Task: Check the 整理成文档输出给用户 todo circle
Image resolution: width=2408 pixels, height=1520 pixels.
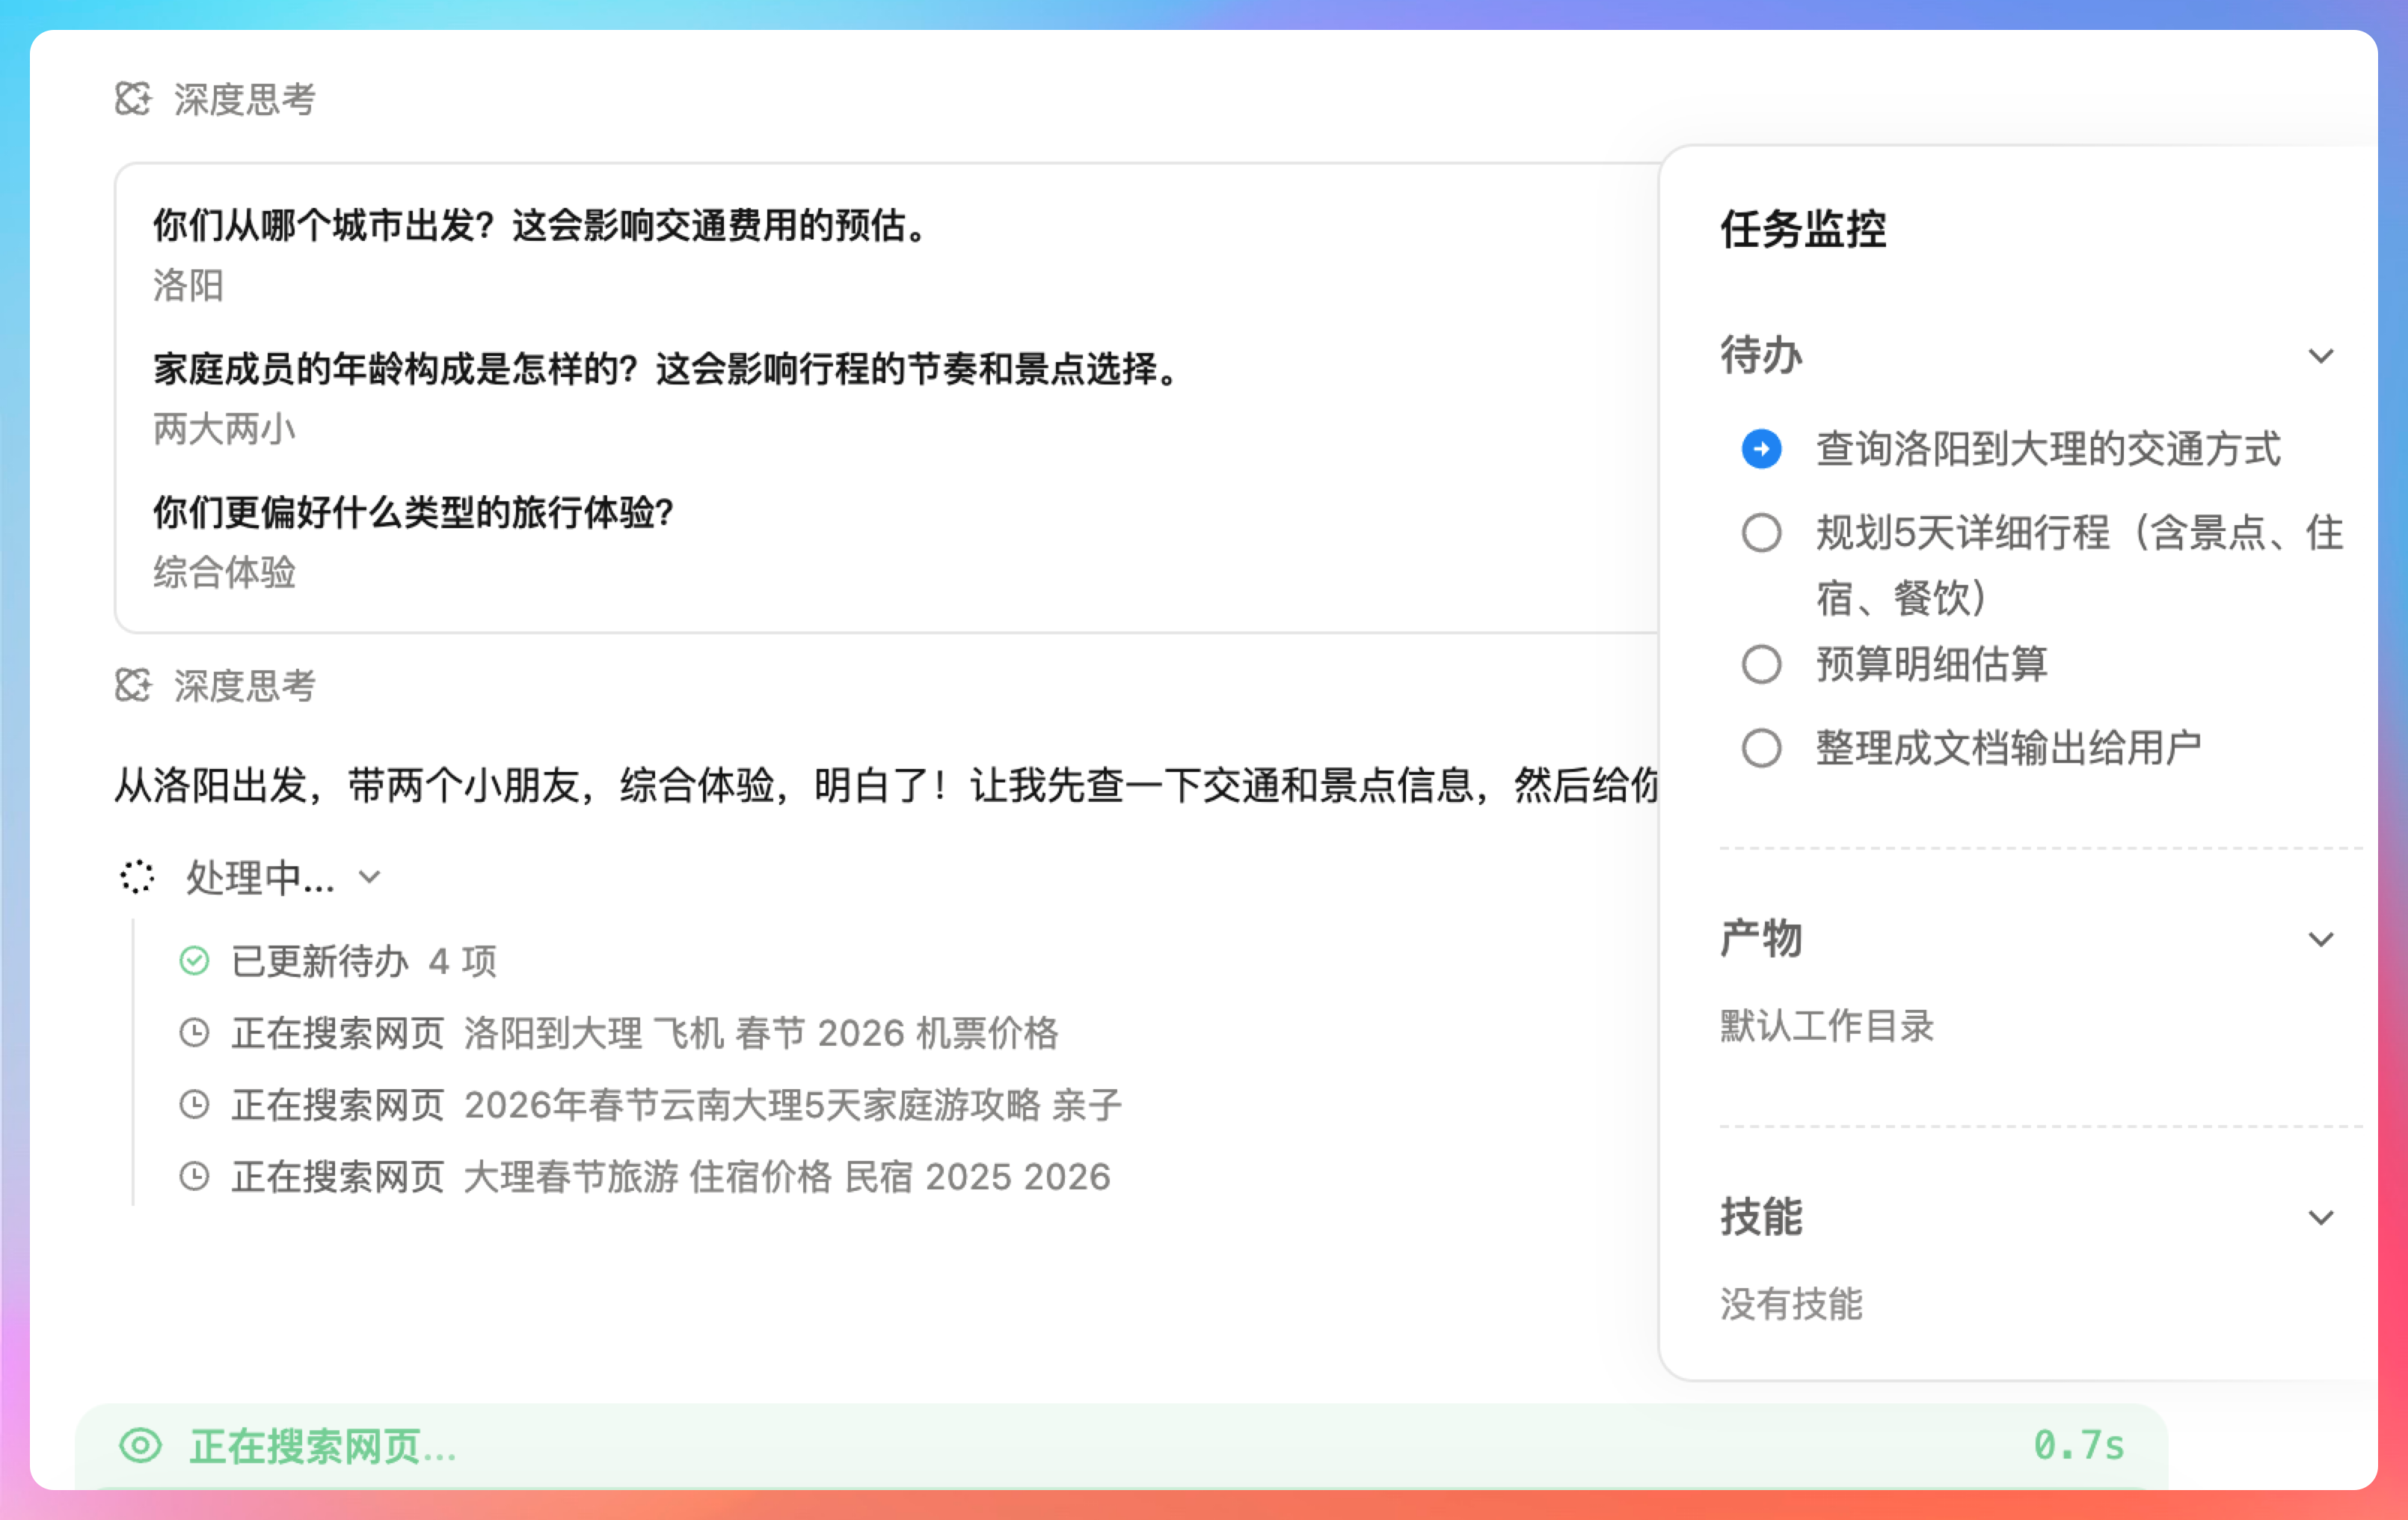Action: click(x=1761, y=748)
